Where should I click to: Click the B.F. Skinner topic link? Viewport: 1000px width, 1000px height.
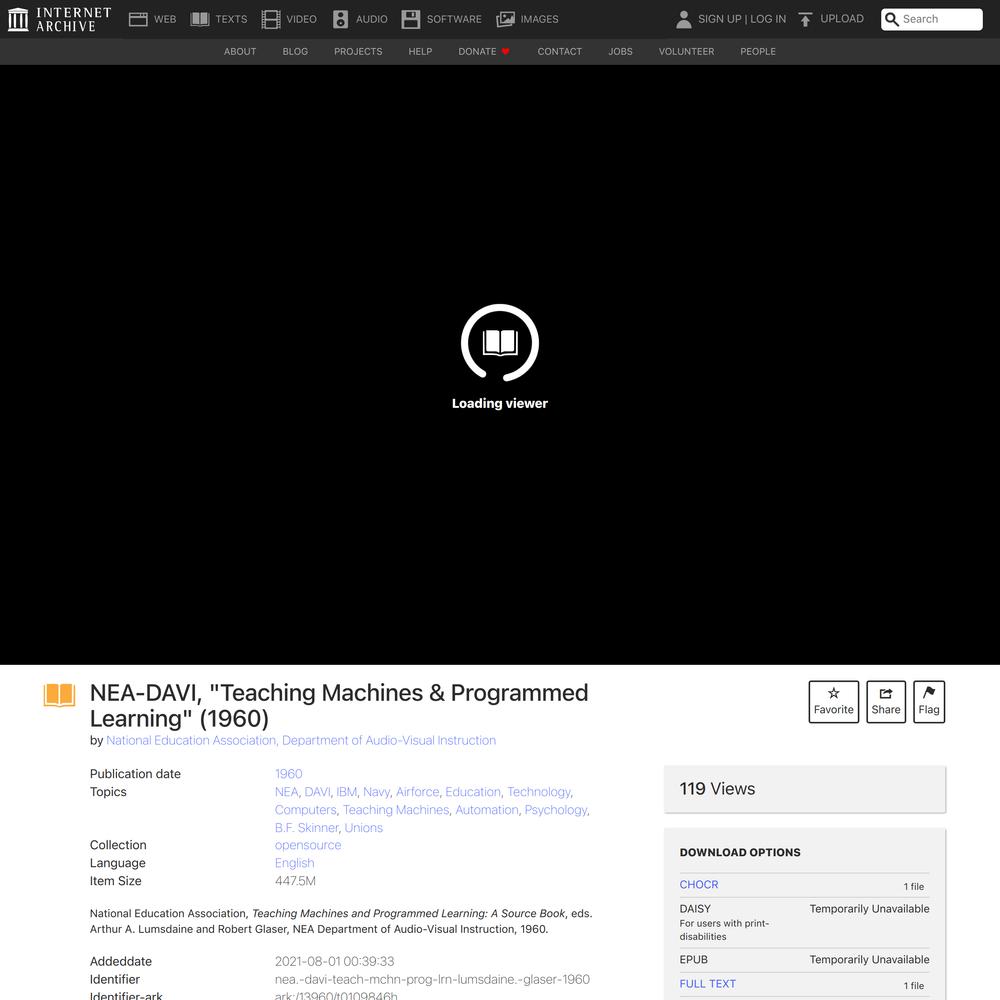coord(307,828)
